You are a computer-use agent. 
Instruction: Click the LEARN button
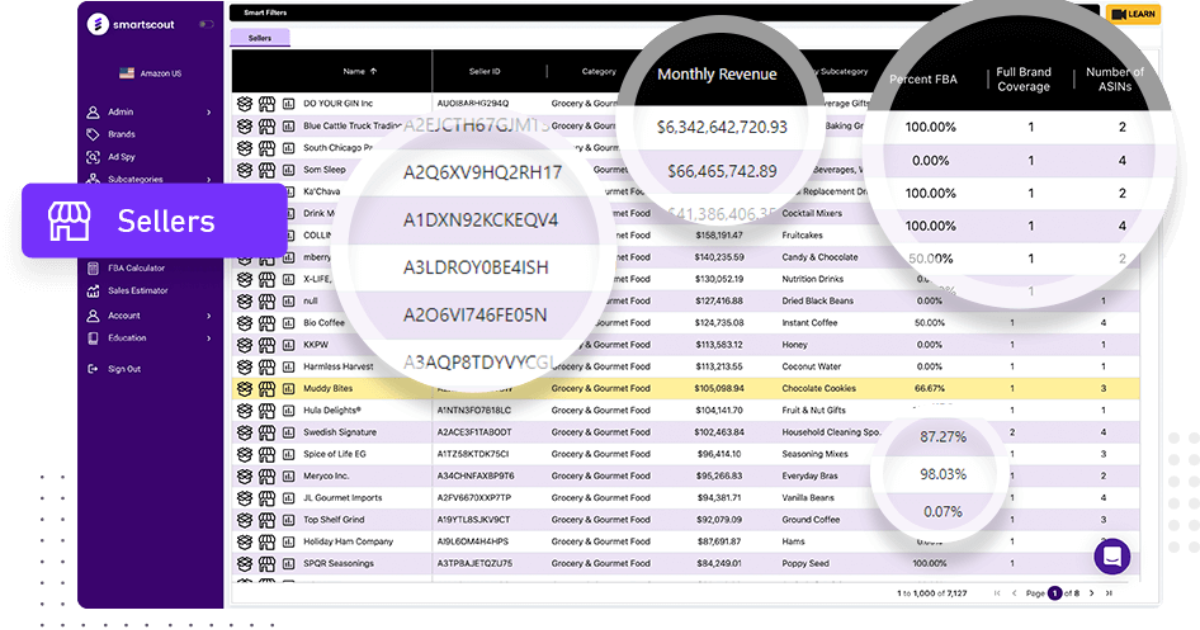[1133, 14]
